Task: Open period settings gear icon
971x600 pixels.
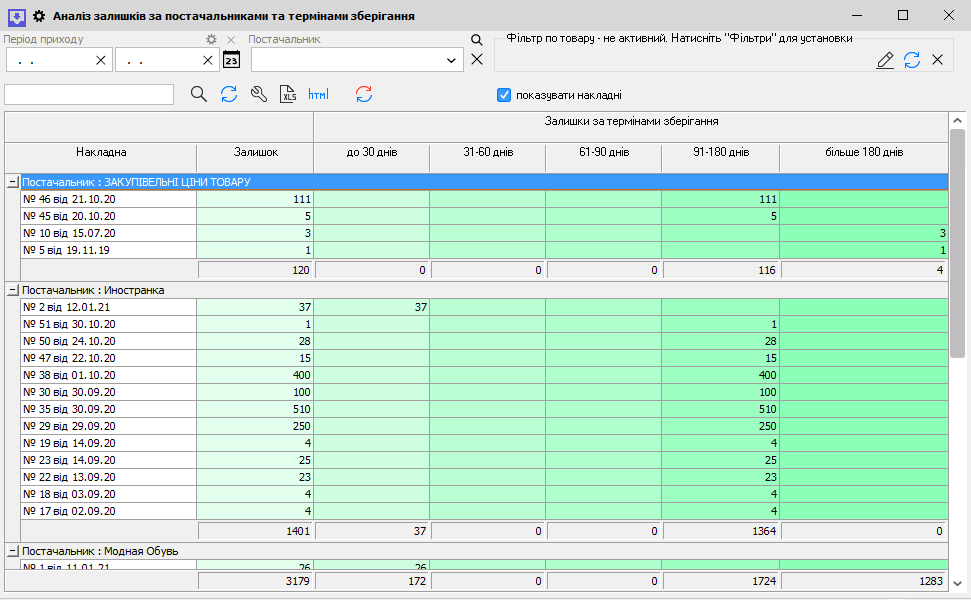Action: (x=211, y=39)
